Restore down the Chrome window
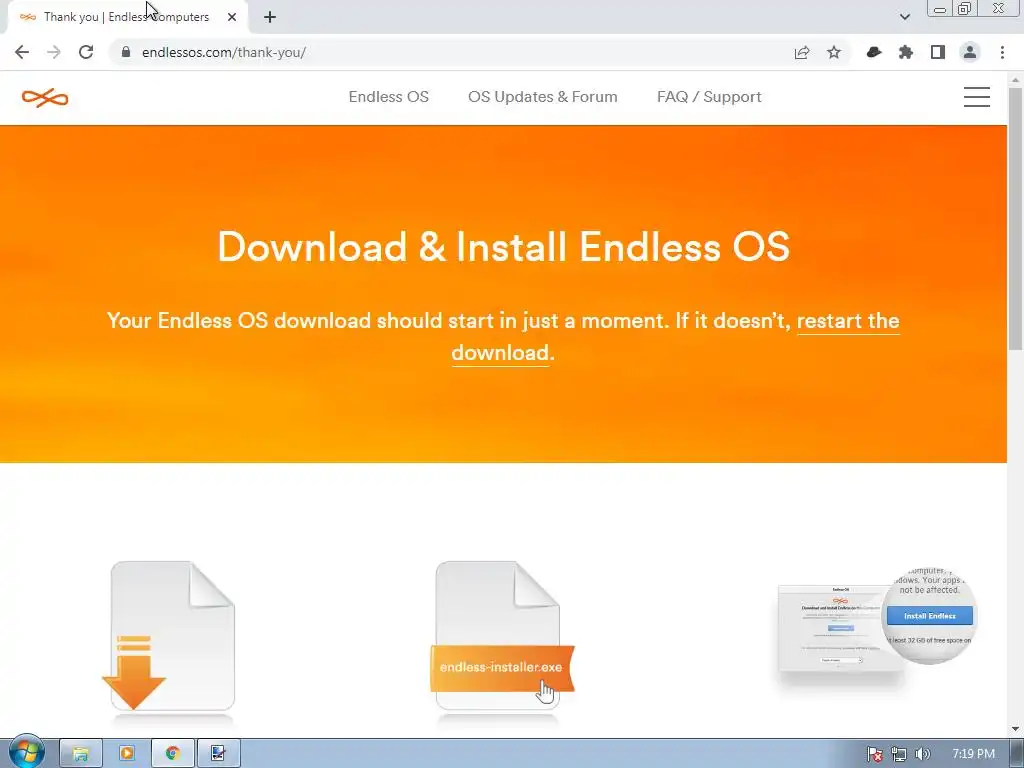 click(x=965, y=9)
